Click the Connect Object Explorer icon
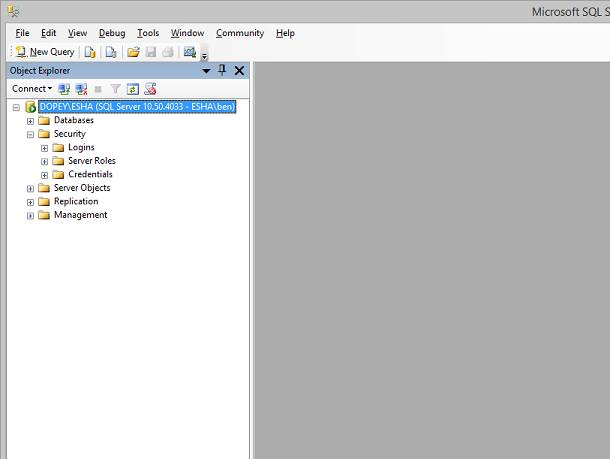610x459 pixels. pos(64,89)
